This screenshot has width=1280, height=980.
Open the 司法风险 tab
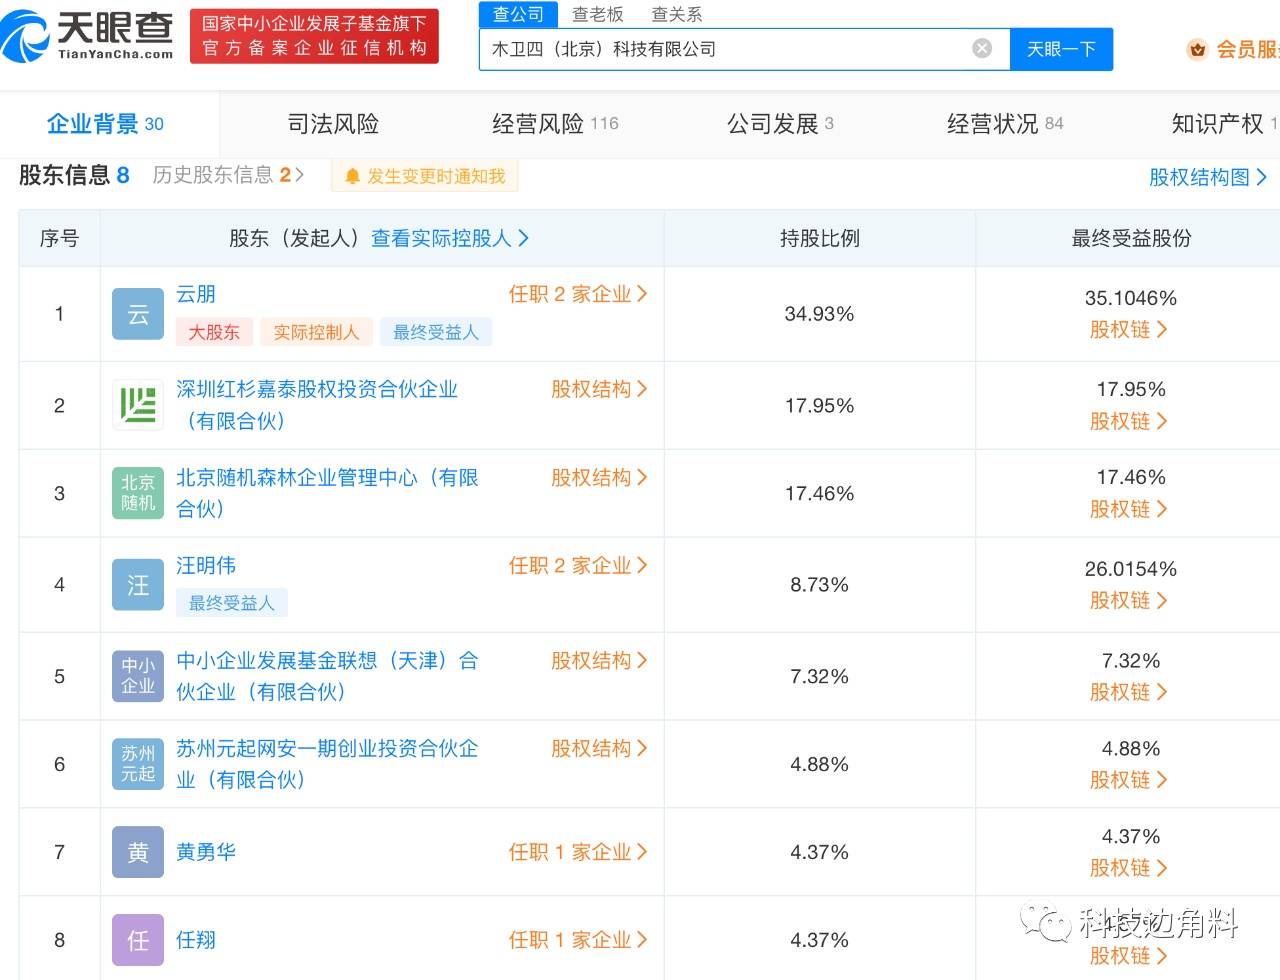click(x=333, y=124)
